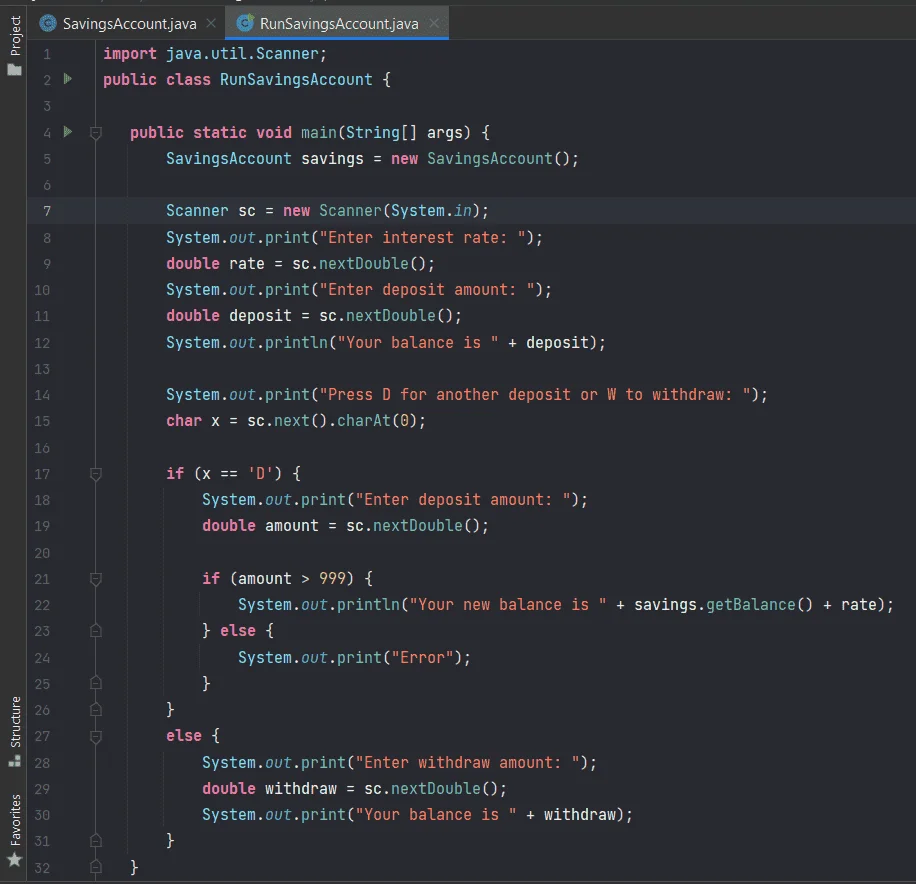Collapse the if (amount > 999) block
Viewport: 916px width, 884px height.
tap(96, 579)
